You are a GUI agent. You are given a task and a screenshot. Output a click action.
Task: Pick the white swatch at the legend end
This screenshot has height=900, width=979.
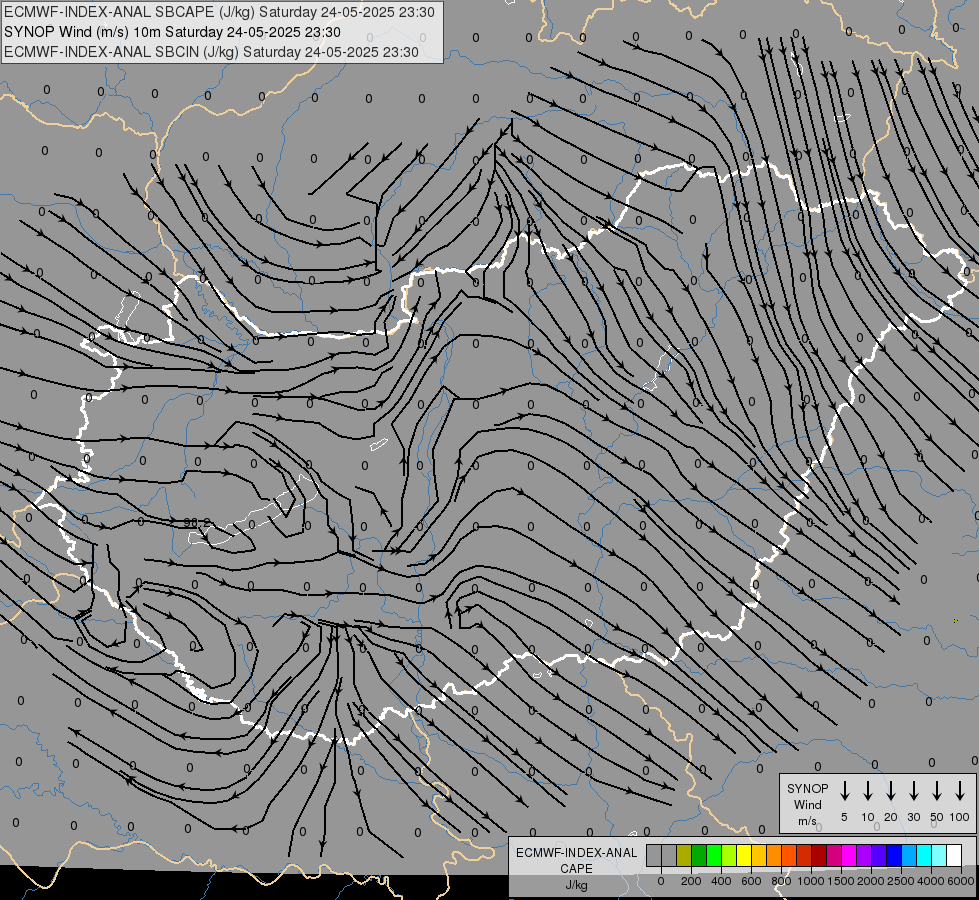click(x=954, y=855)
